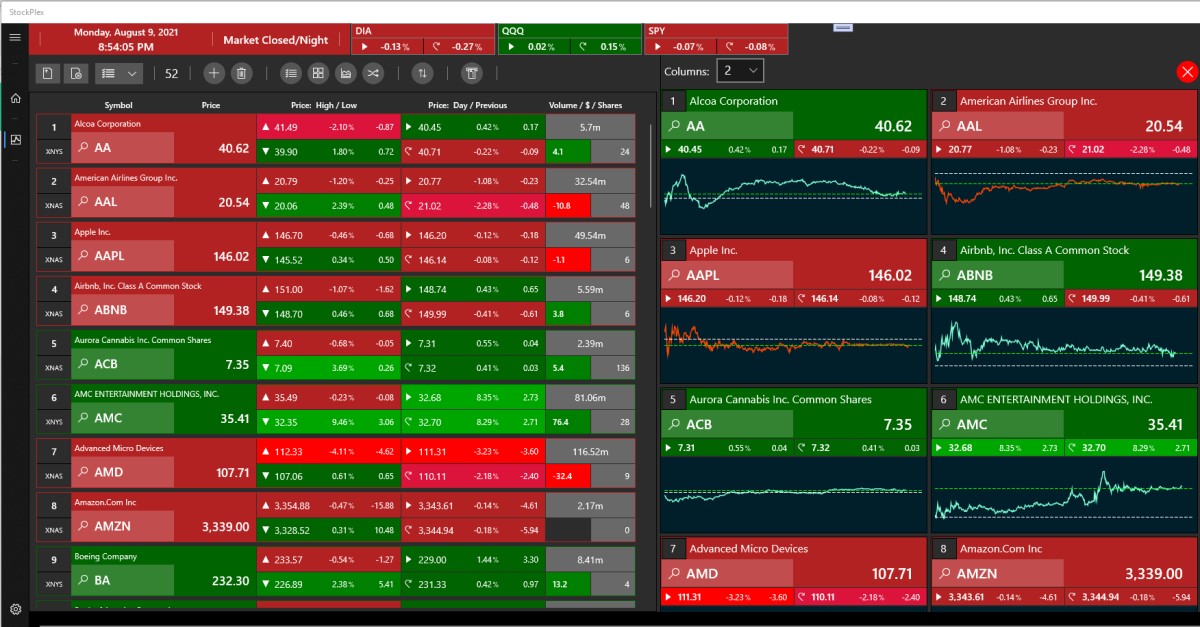
Task: Open the hamburger navigation menu
Action: coord(14,37)
